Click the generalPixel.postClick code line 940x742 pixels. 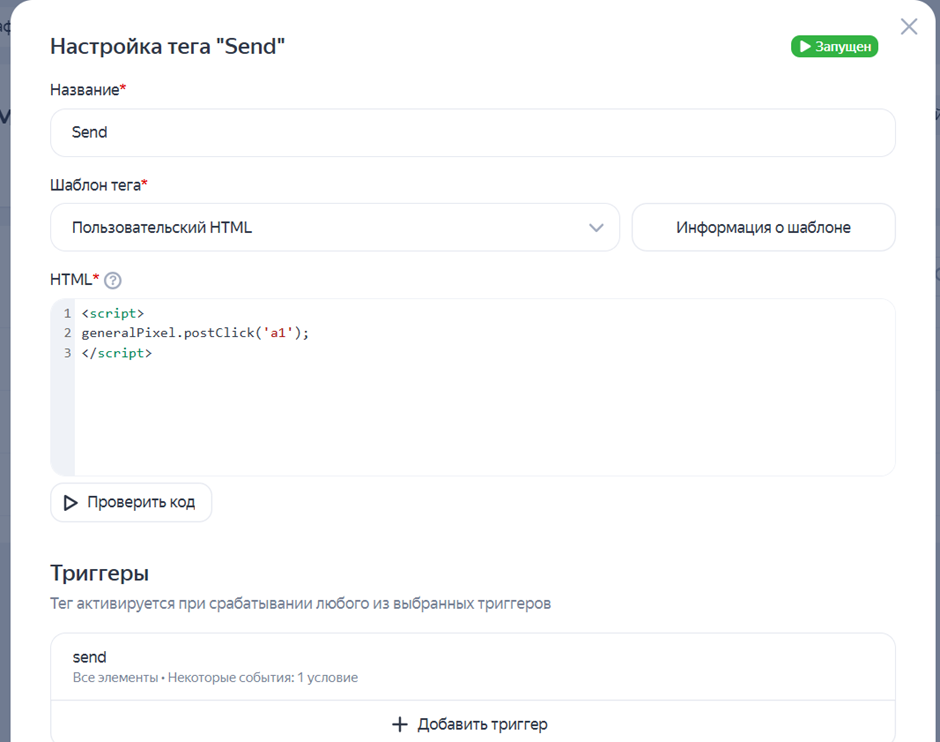[x=170, y=333]
